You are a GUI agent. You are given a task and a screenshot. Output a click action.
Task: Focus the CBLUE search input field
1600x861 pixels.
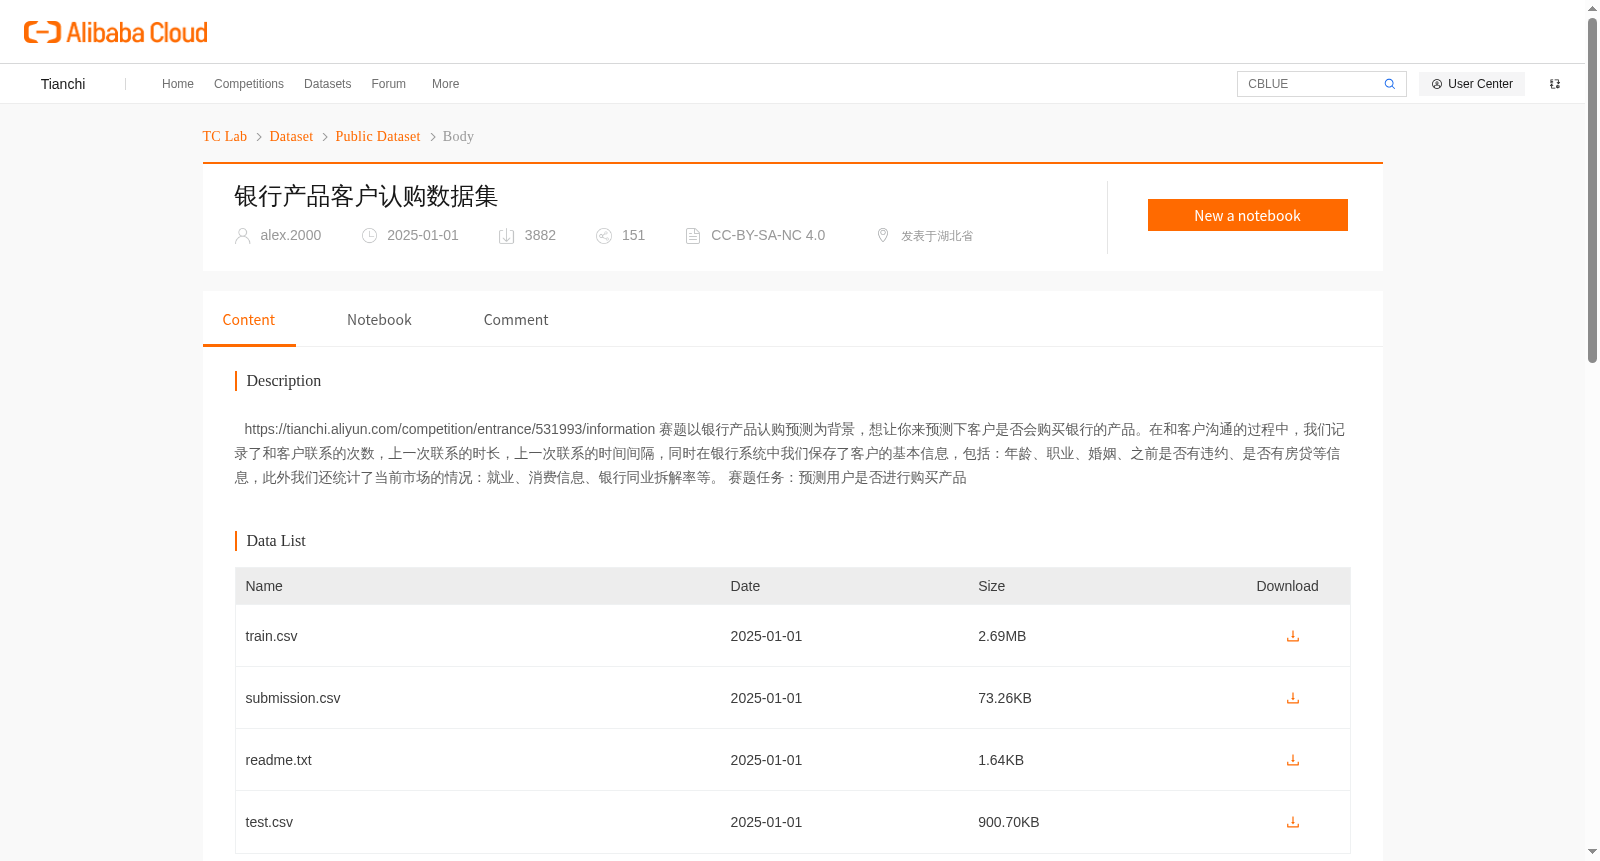pos(1310,84)
